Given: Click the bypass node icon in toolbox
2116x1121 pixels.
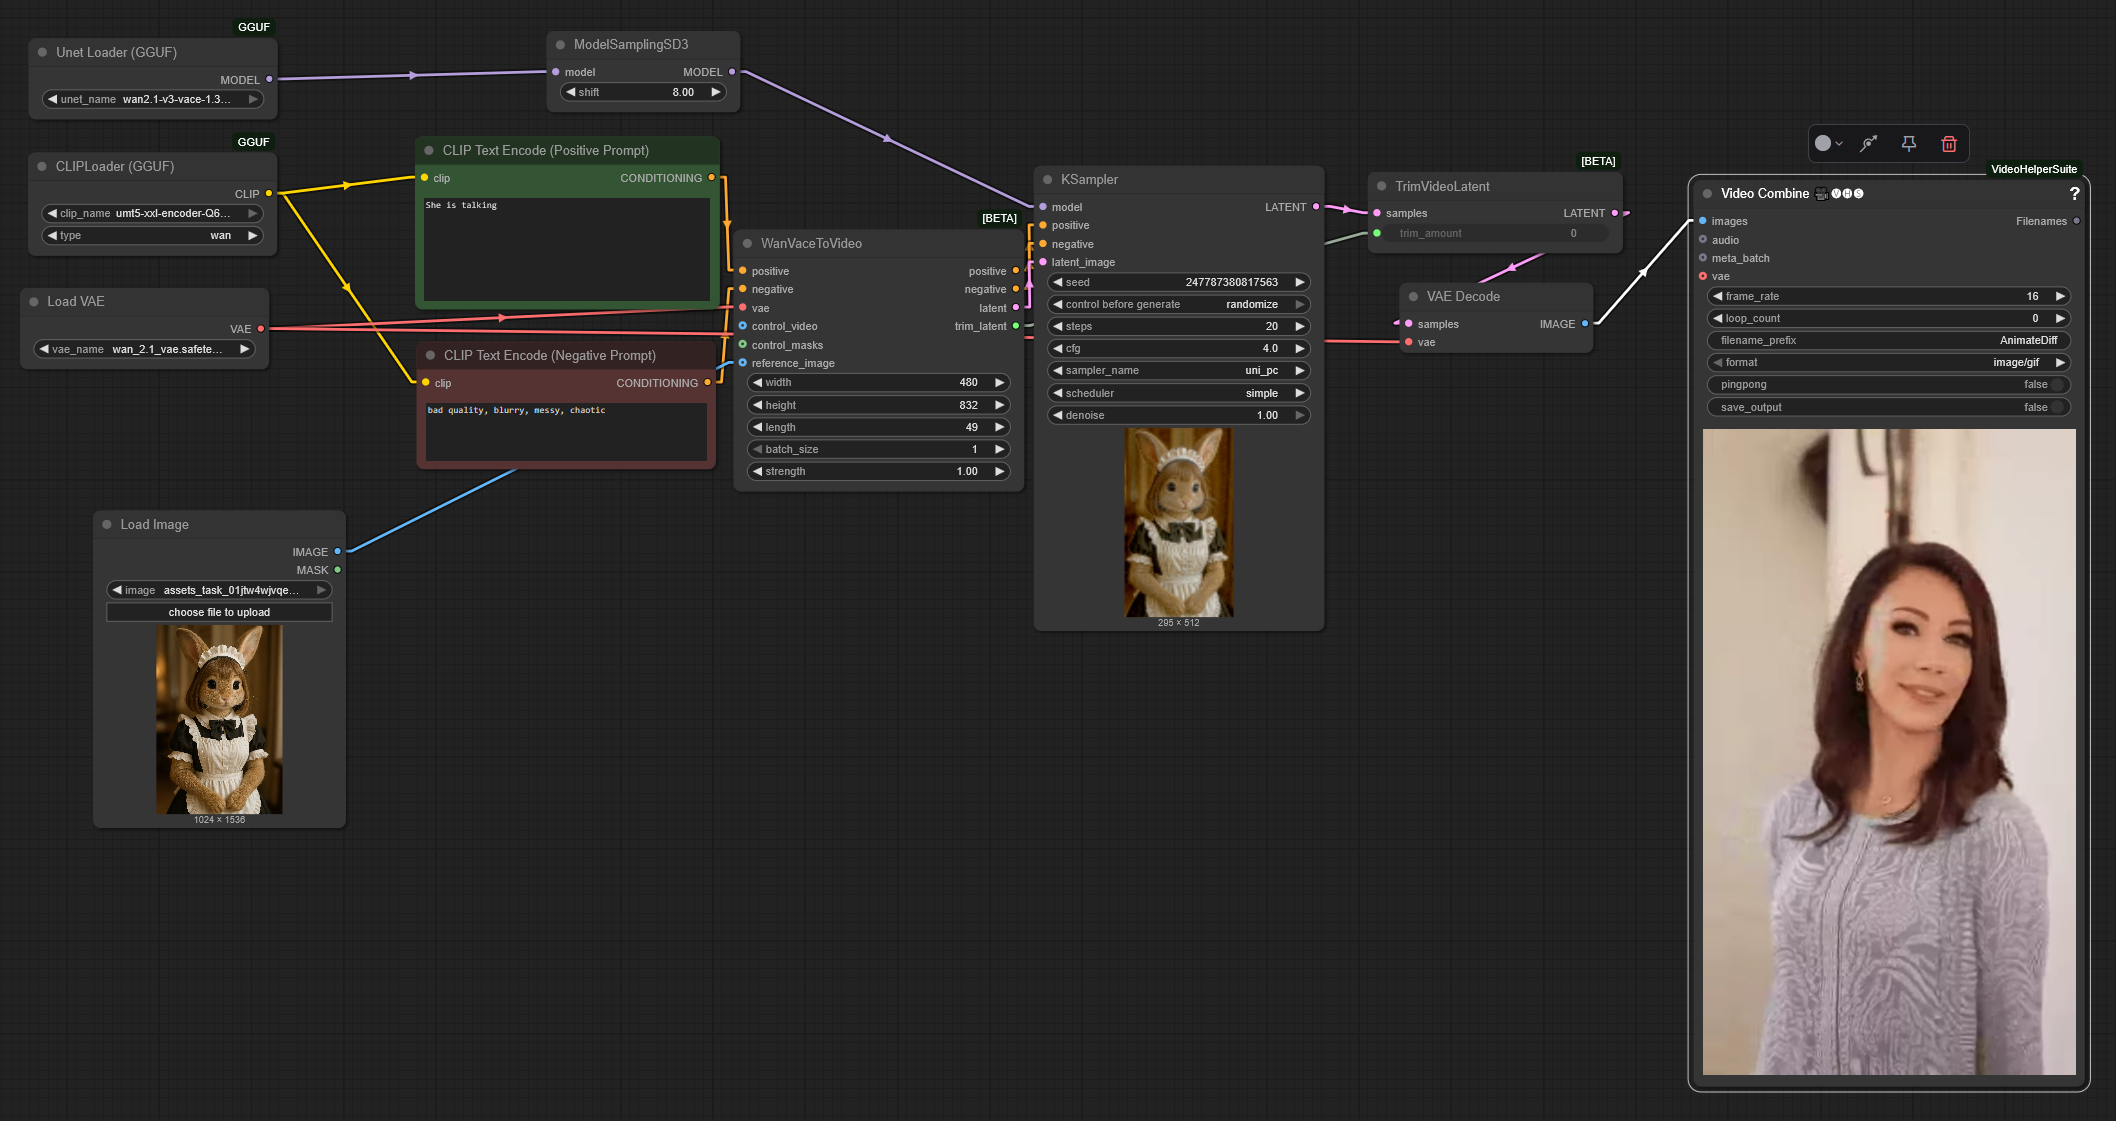Looking at the screenshot, I should coord(1869,144).
